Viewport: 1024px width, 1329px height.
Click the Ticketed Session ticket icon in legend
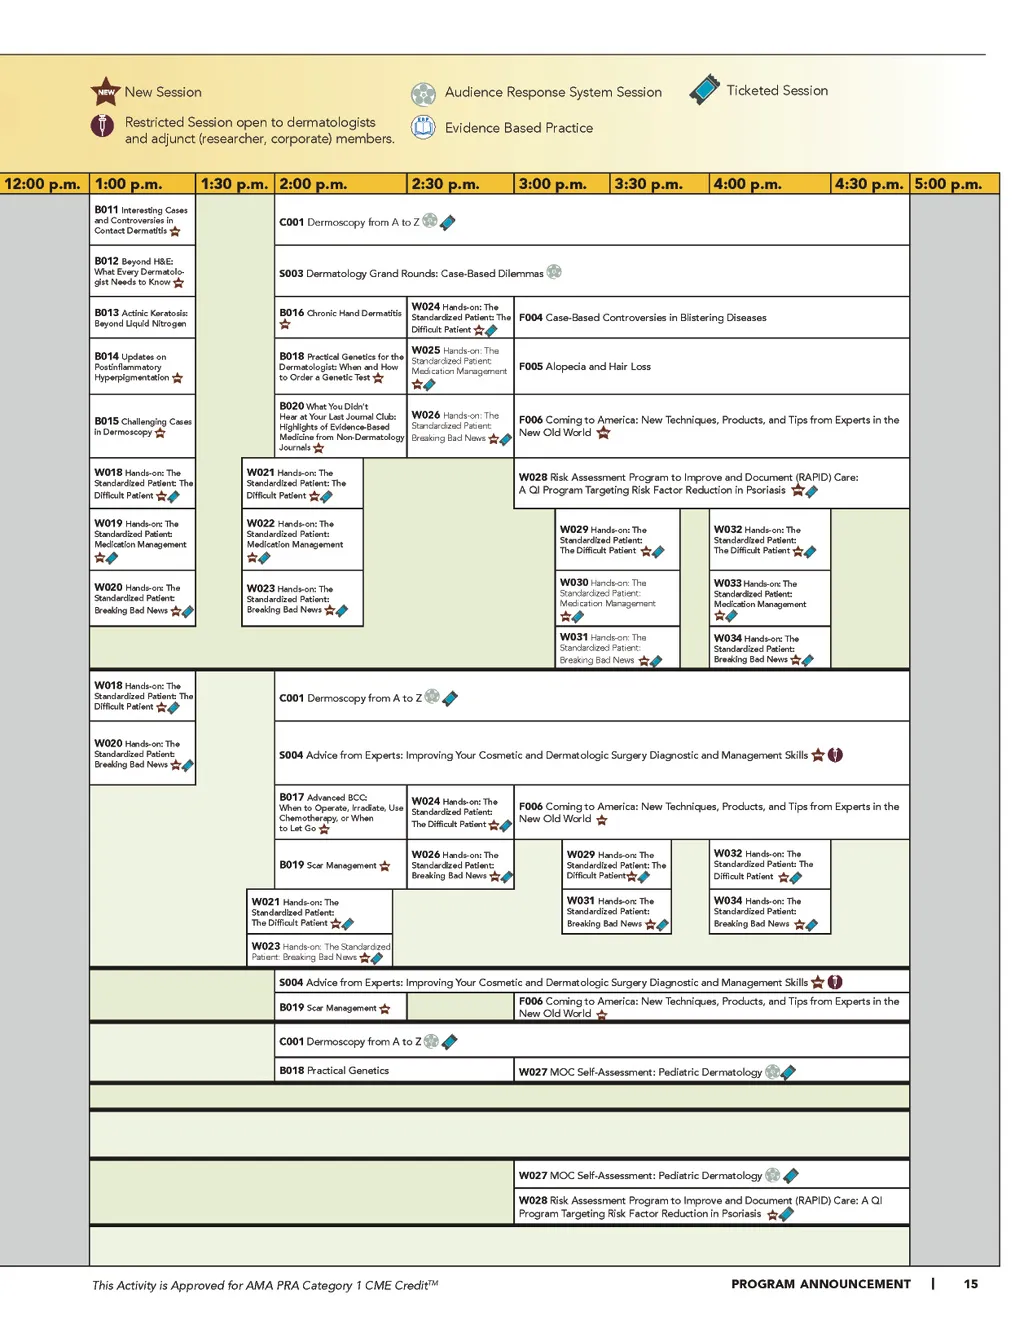point(704,90)
